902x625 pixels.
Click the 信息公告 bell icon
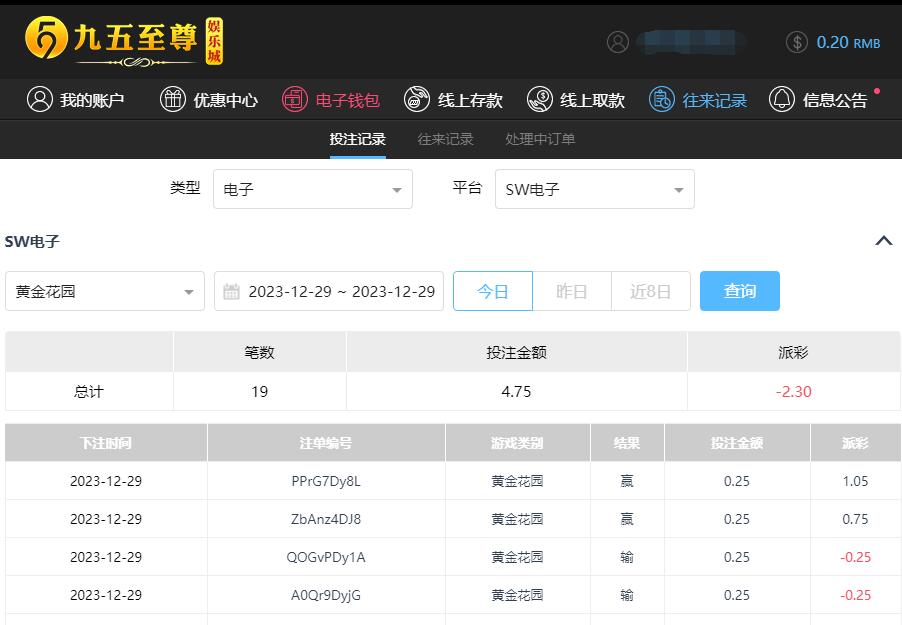[782, 100]
